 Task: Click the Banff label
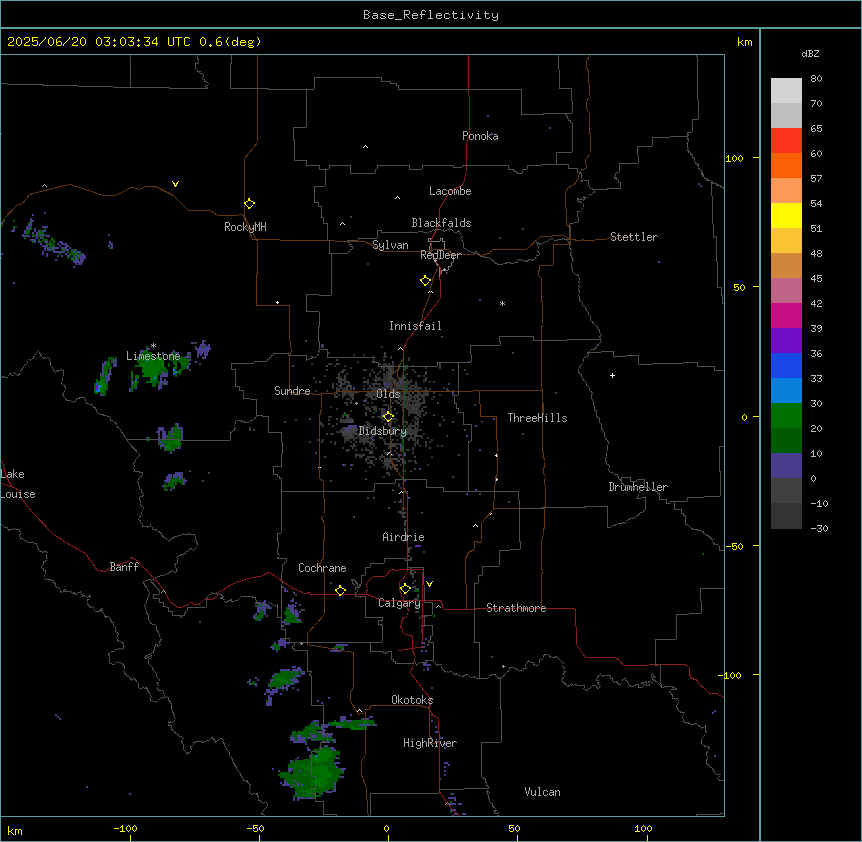pos(124,567)
